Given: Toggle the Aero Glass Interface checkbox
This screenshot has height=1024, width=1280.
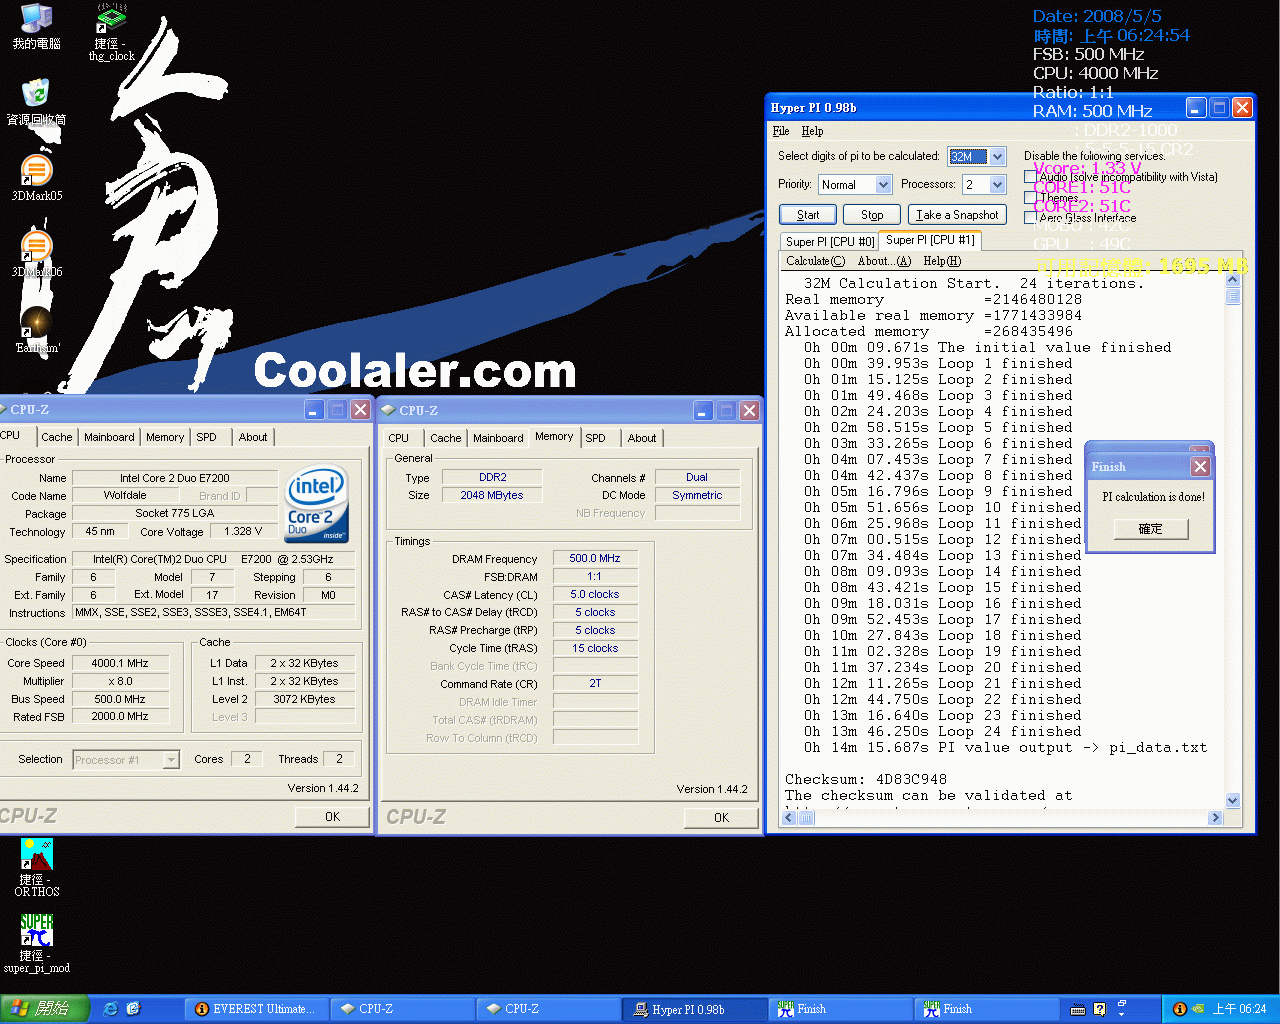Looking at the screenshot, I should coord(1030,217).
